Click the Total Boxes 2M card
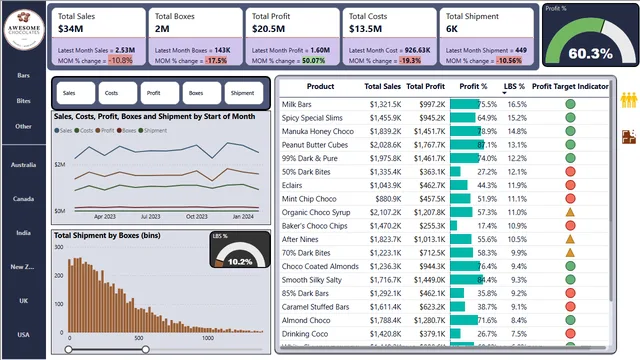Screen dimensions: 640x360 [196, 37]
